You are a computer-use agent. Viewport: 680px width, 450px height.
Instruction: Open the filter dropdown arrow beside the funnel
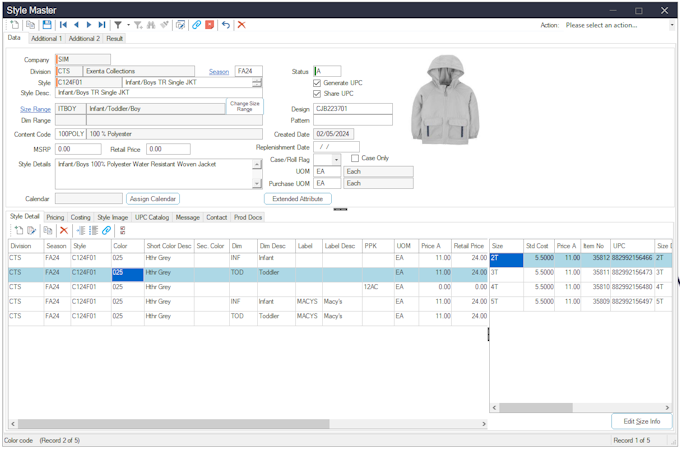point(128,25)
